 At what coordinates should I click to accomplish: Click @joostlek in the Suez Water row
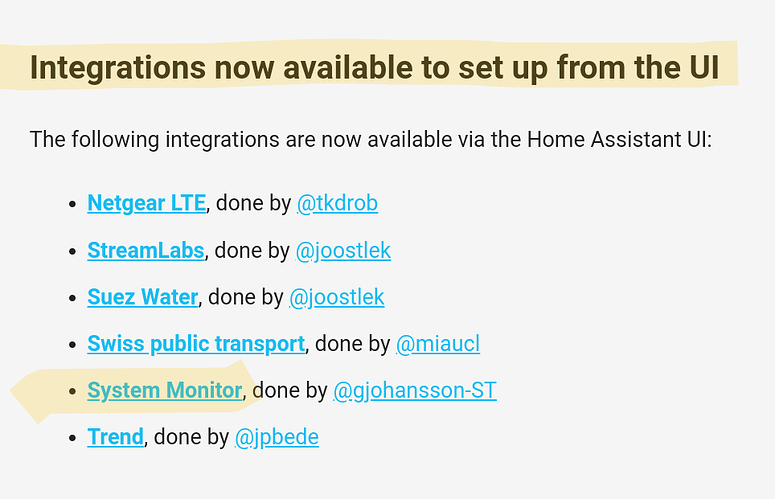coord(337,297)
